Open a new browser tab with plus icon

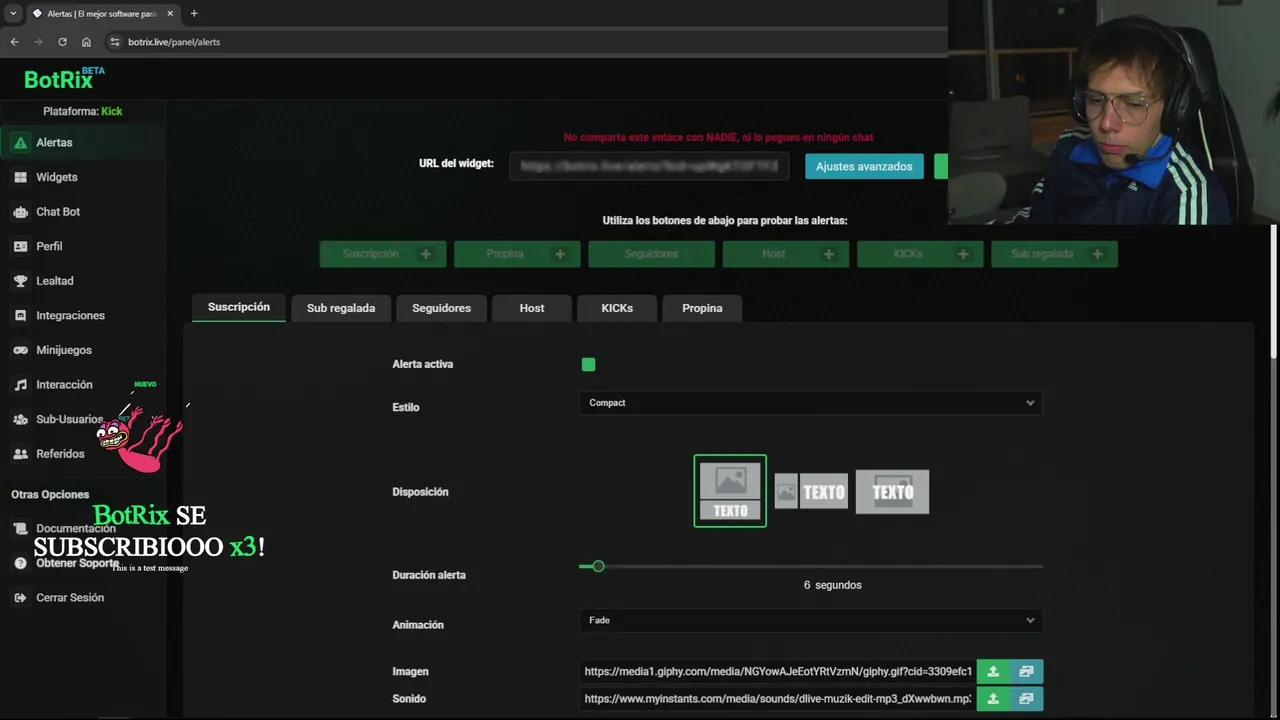194,14
